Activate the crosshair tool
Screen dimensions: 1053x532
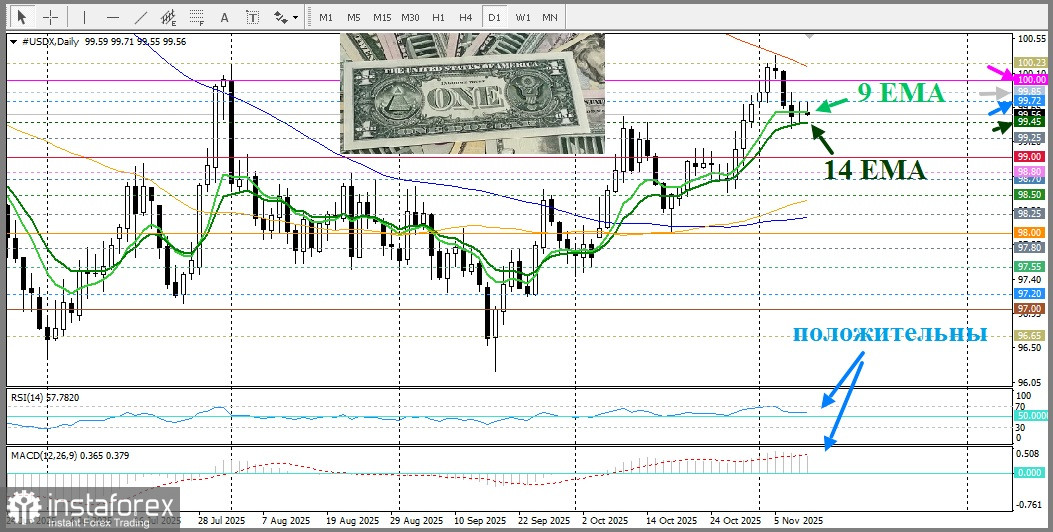click(50, 17)
